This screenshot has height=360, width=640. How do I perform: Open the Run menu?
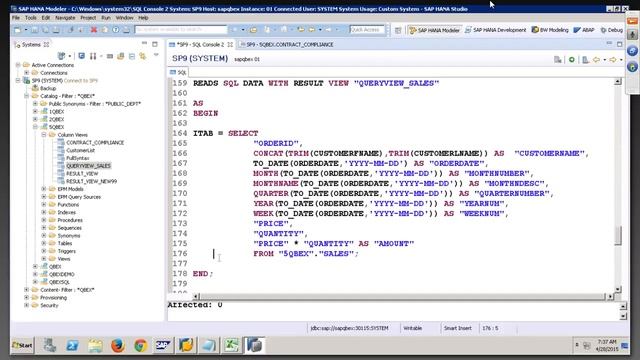106,18
